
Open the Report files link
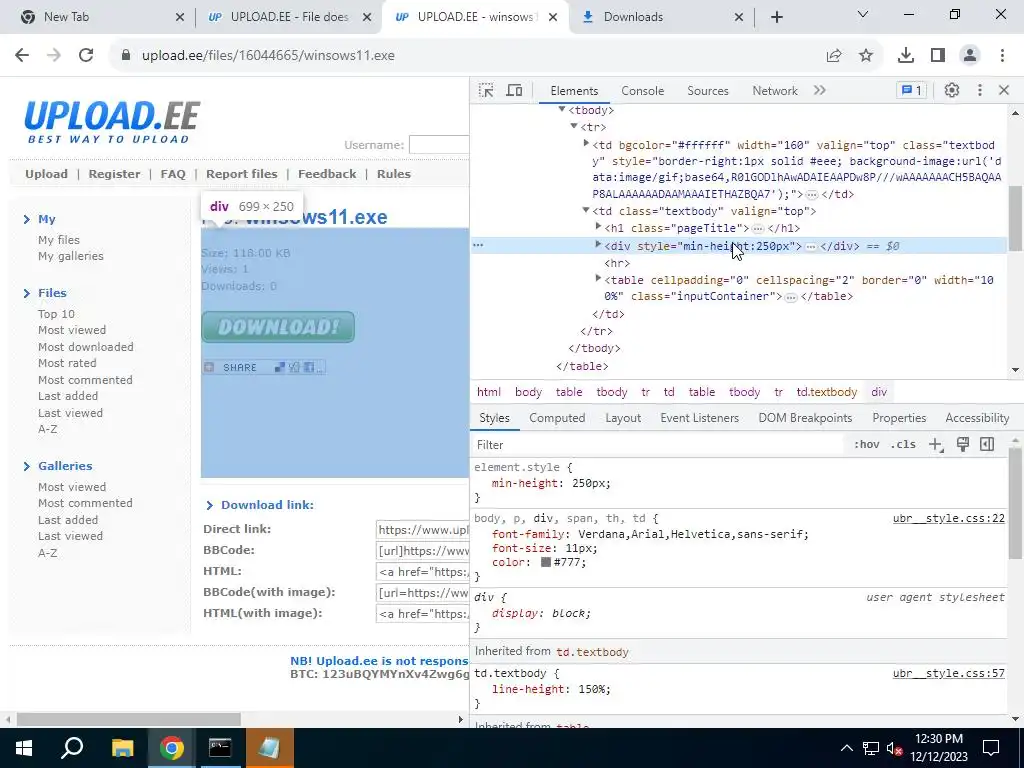(x=242, y=174)
